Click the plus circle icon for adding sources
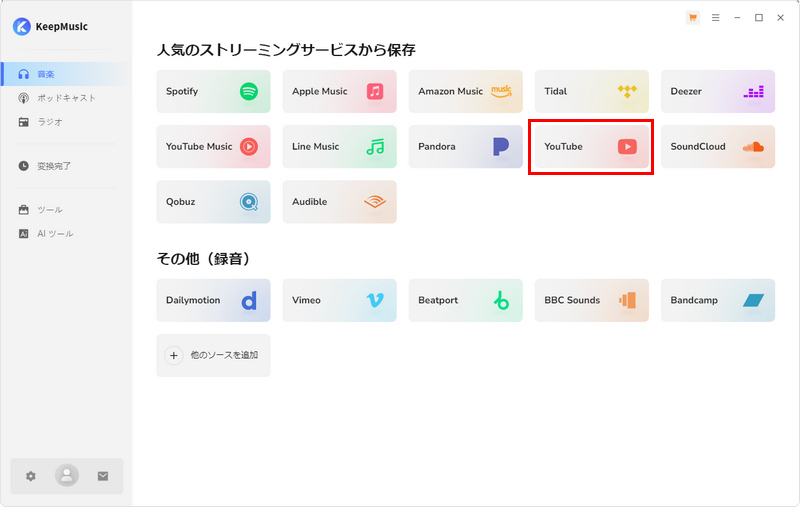The height and width of the screenshot is (507, 800). pos(174,356)
